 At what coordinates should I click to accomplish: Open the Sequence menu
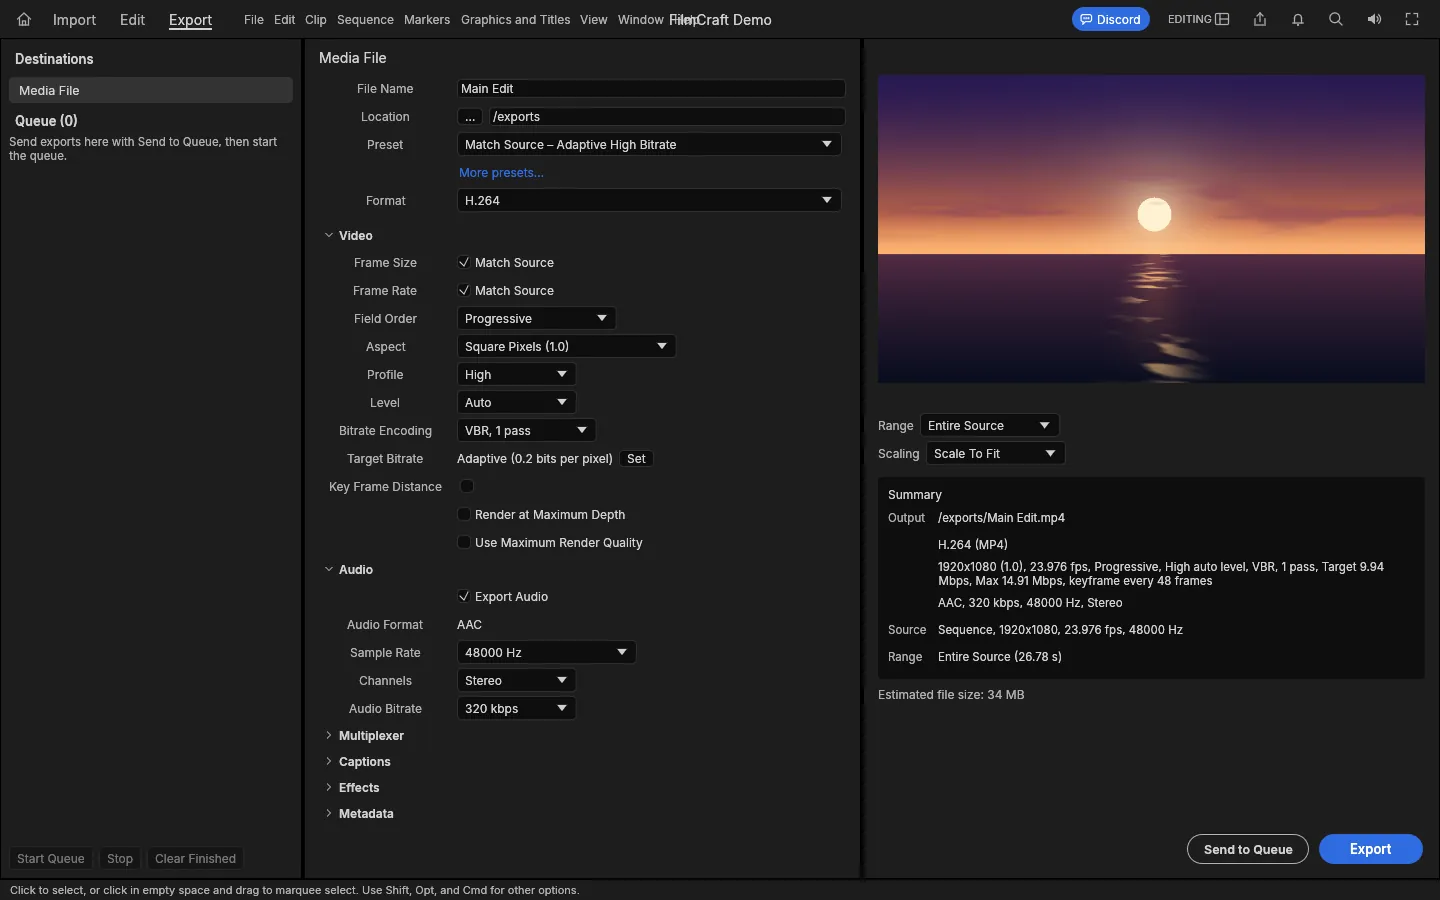coord(365,20)
